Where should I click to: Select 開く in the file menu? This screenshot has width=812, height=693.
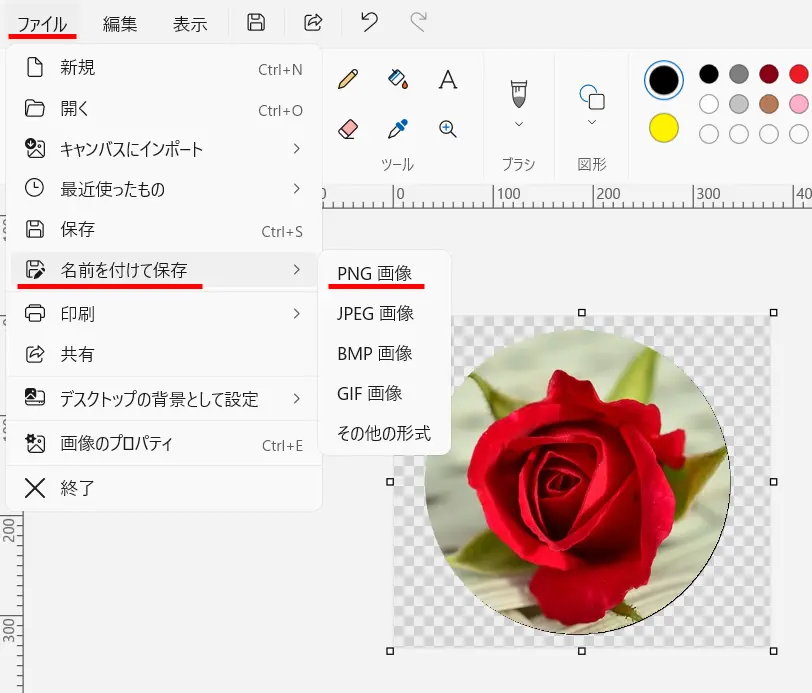point(164,109)
